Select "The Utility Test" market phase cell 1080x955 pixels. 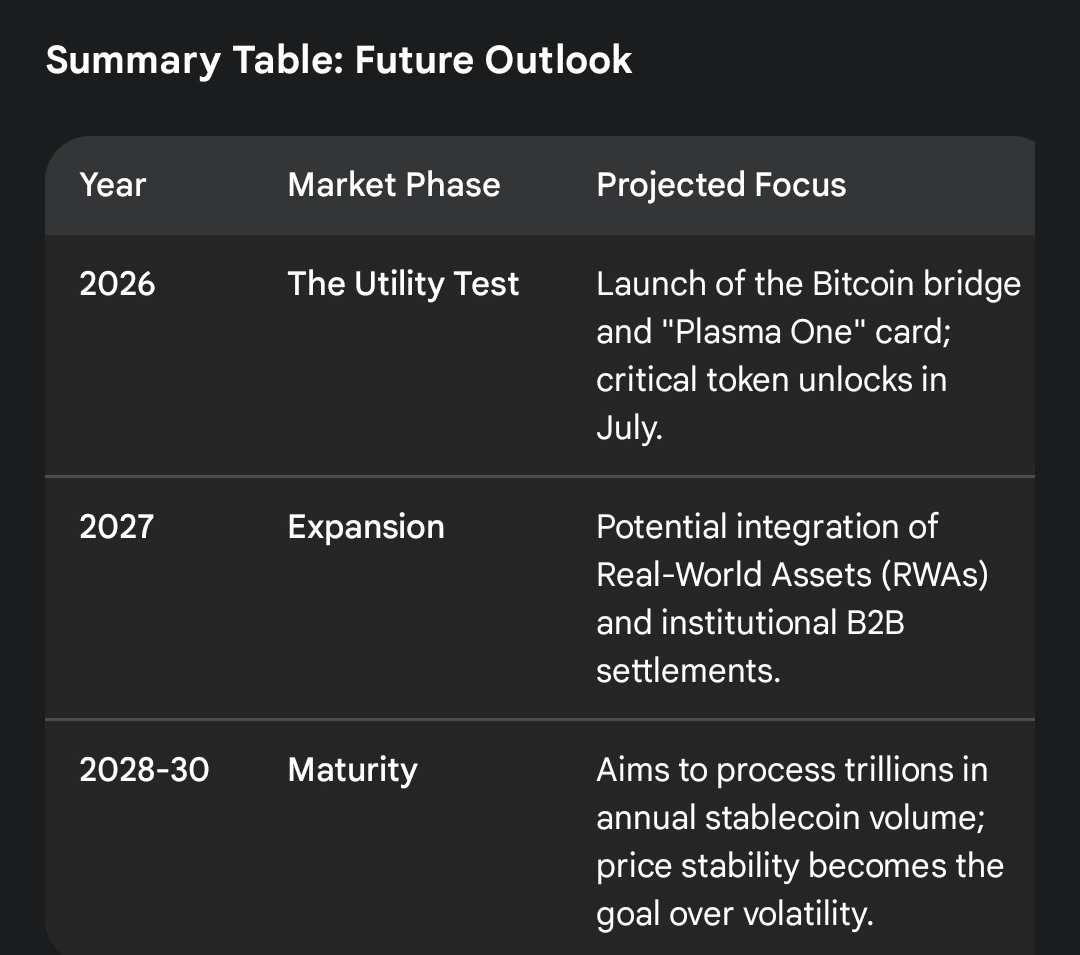click(403, 284)
